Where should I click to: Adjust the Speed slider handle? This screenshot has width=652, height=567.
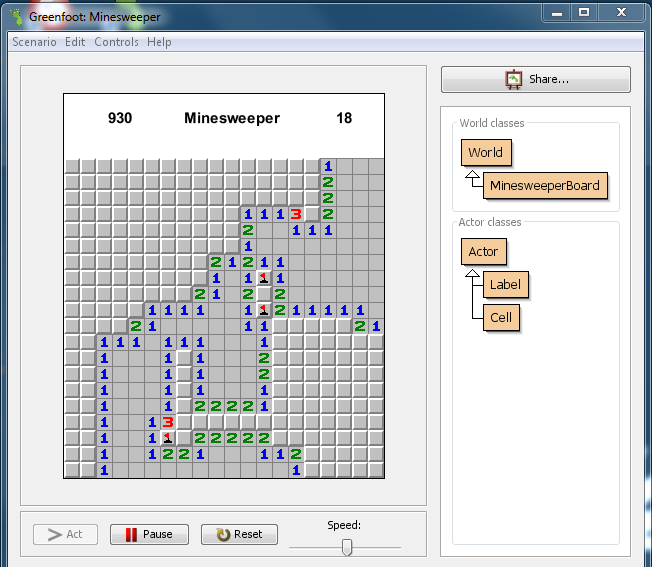[347, 547]
